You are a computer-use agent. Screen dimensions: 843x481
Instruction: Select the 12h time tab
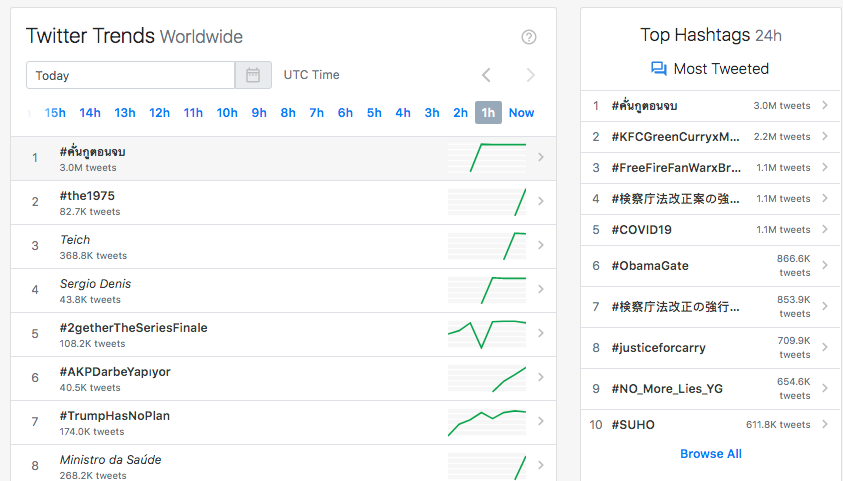159,113
